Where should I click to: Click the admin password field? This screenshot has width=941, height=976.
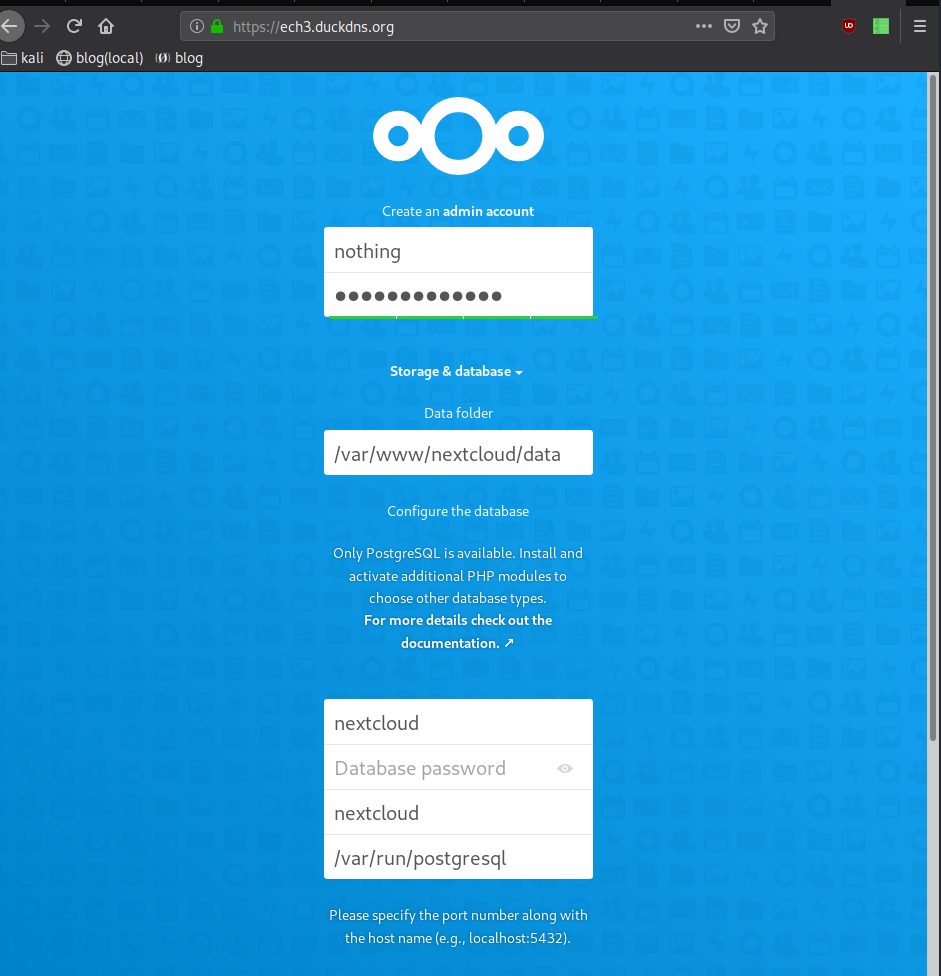click(458, 295)
